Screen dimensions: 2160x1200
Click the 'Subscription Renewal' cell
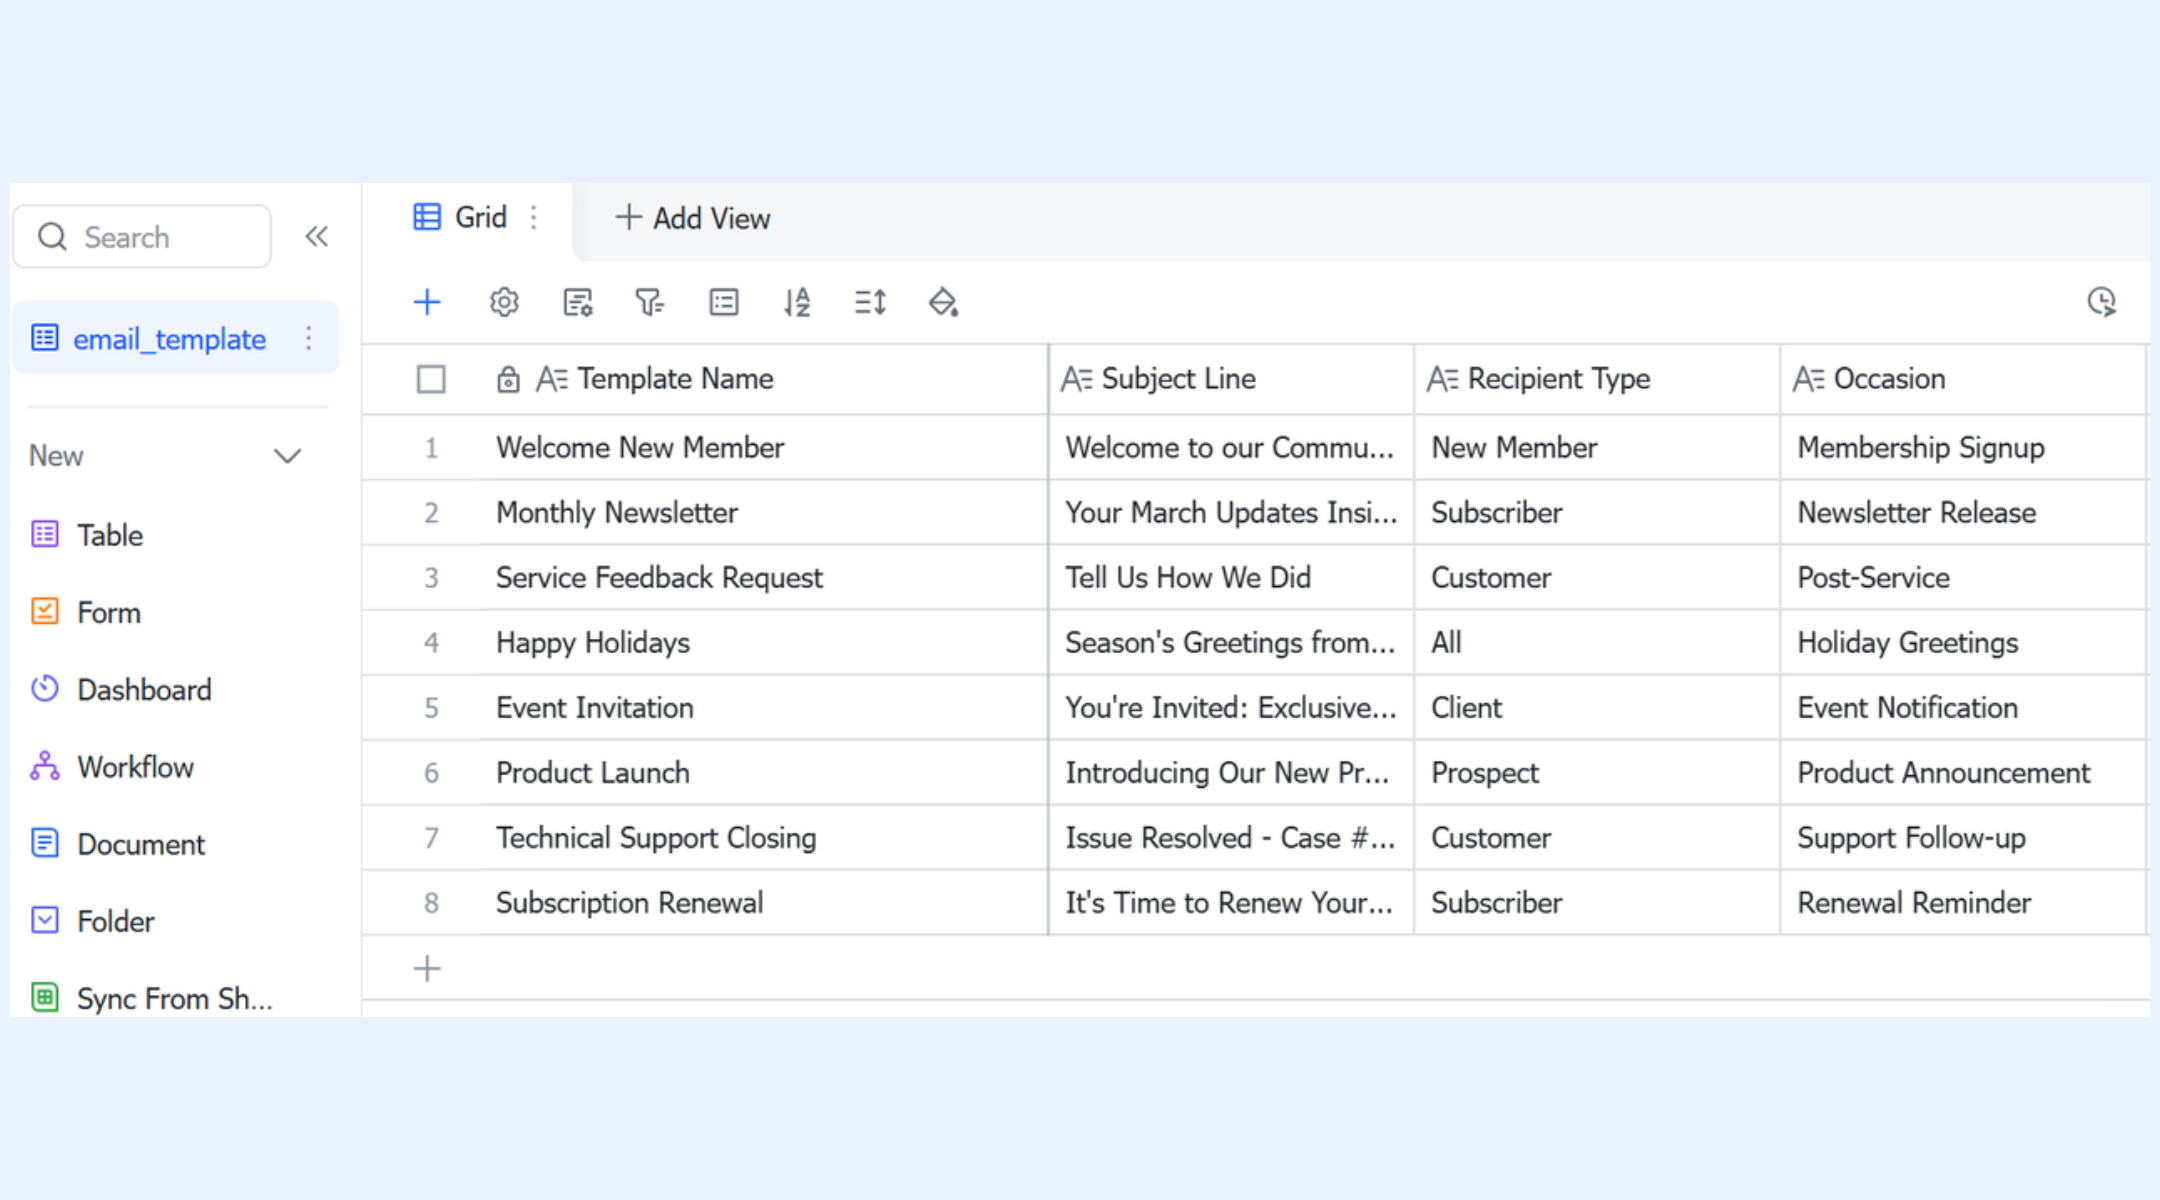(x=764, y=902)
